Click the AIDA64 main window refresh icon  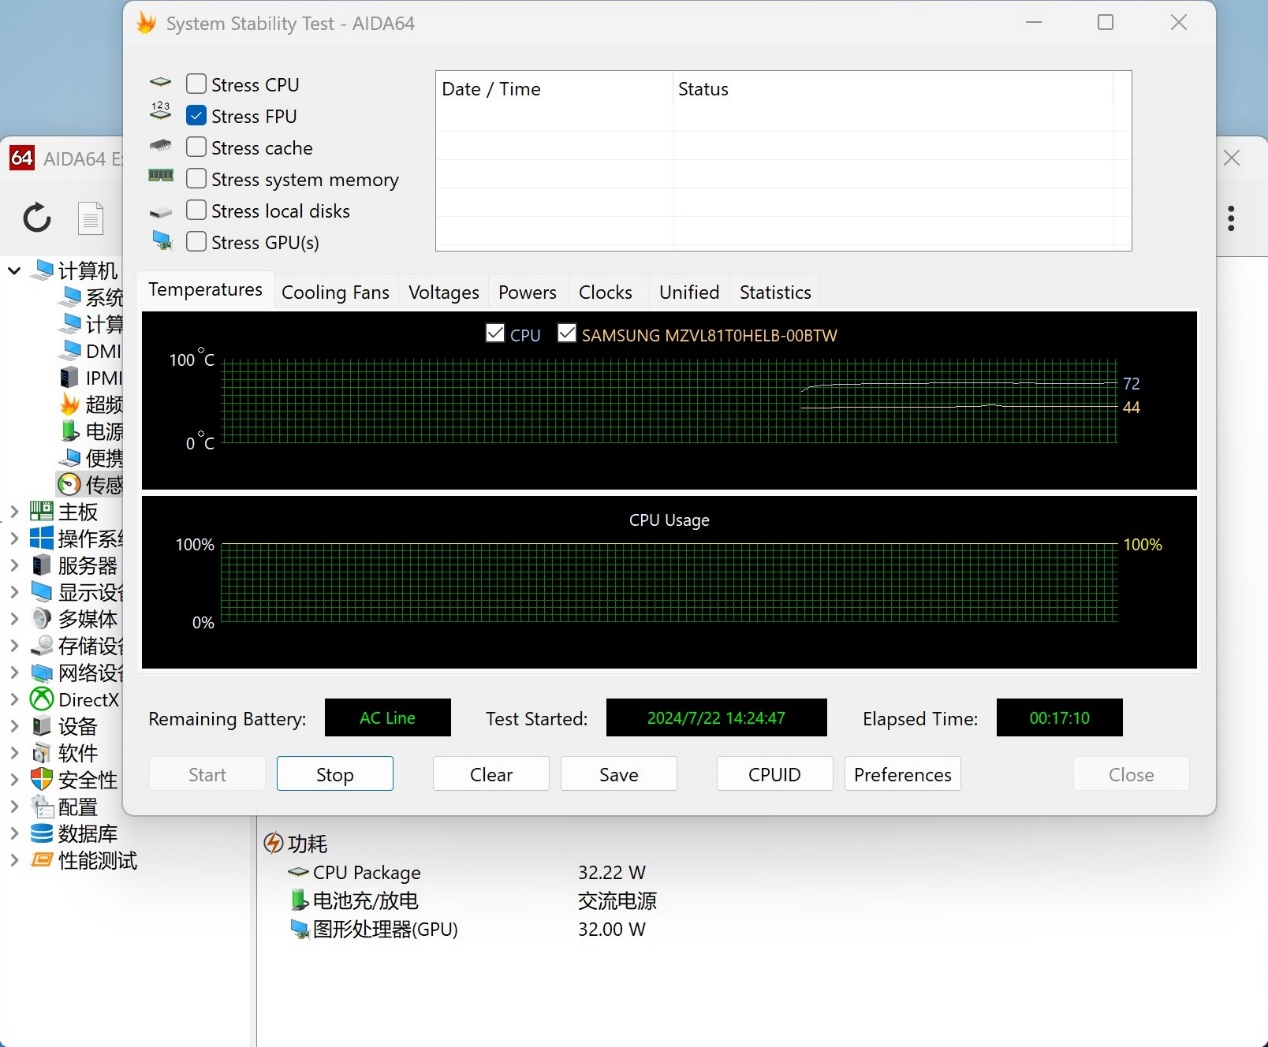pyautogui.click(x=37, y=217)
